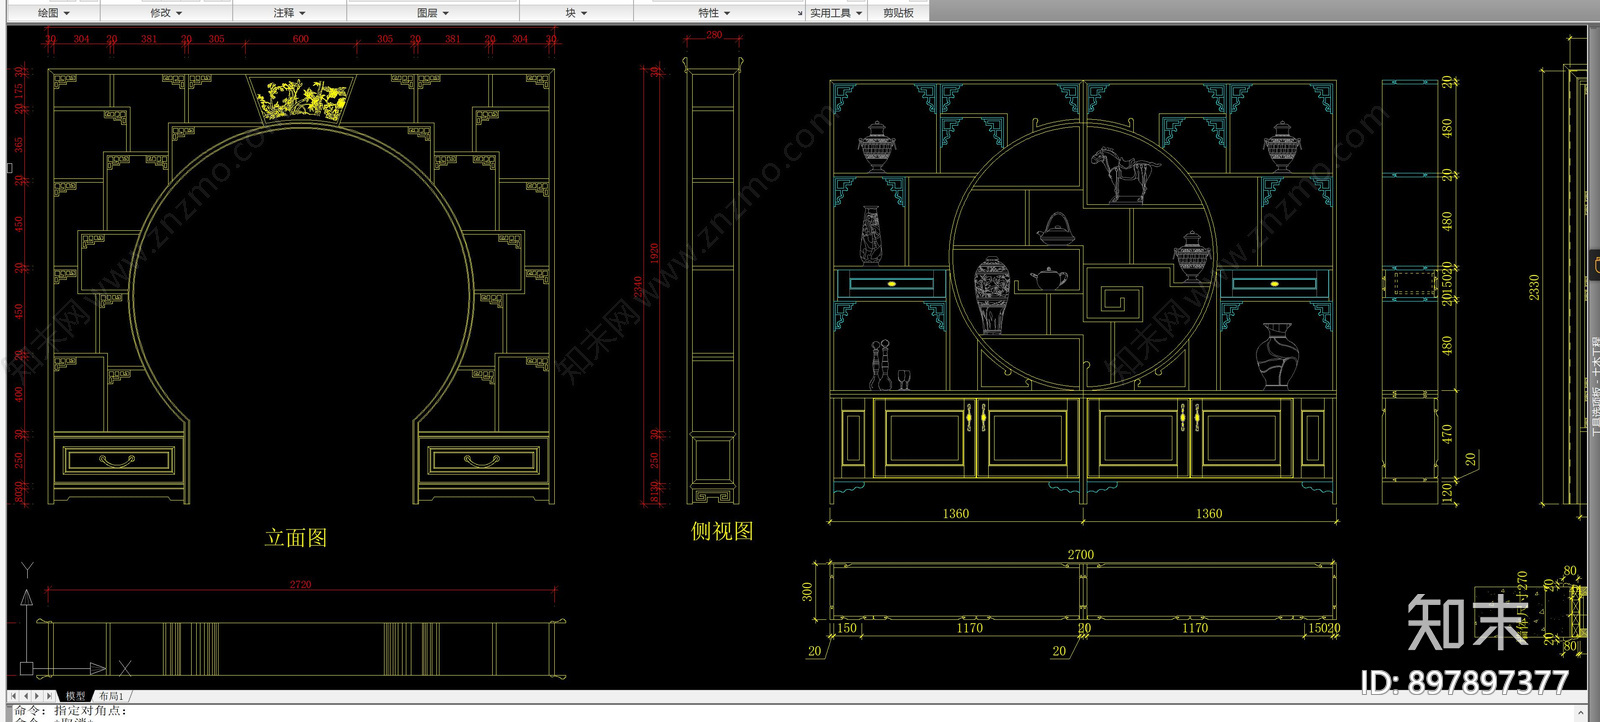Viewport: 1600px width, 722px height.
Task: Select the 侧视图 title text
Action: coord(722,531)
